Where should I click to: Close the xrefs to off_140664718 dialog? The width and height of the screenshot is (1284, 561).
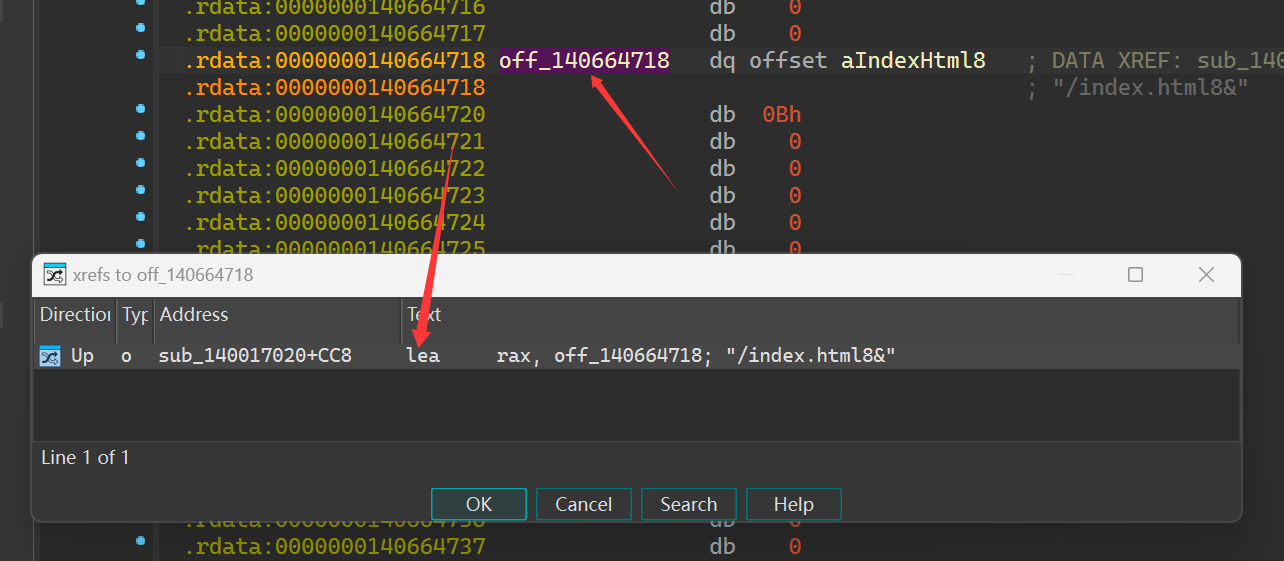1206,274
